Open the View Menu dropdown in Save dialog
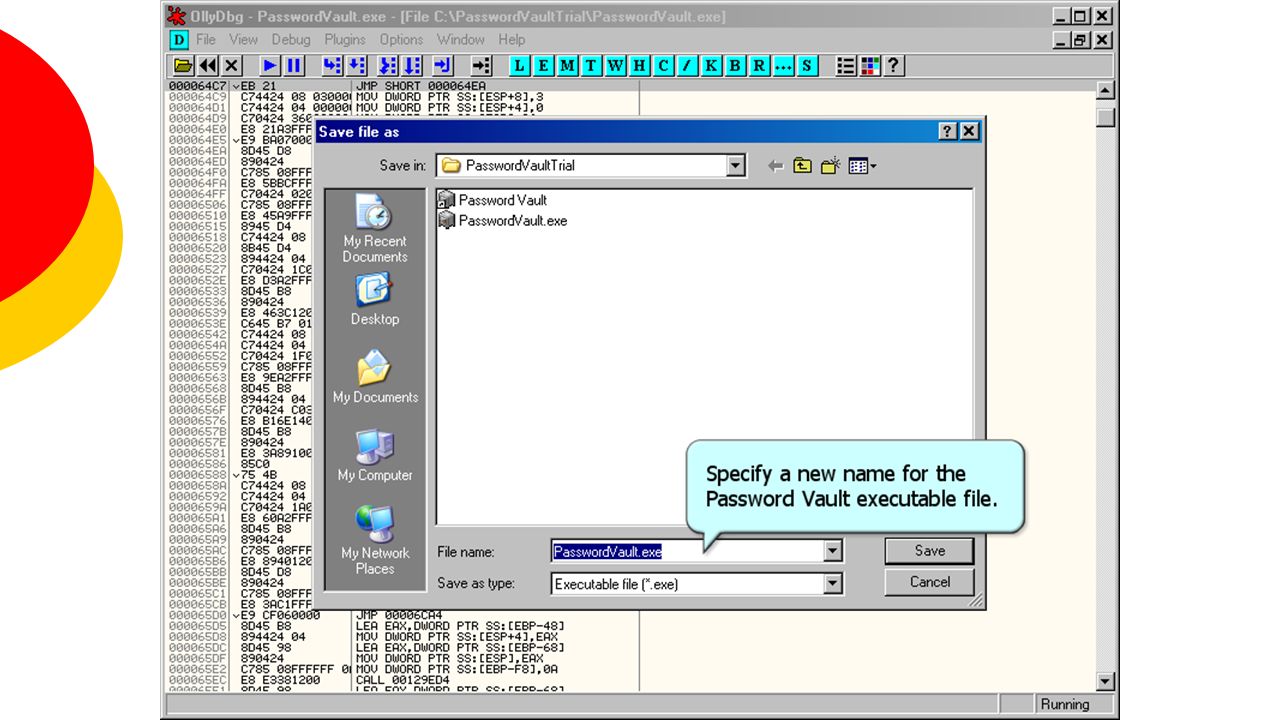Screen dimensions: 1280x720 [x=862, y=166]
